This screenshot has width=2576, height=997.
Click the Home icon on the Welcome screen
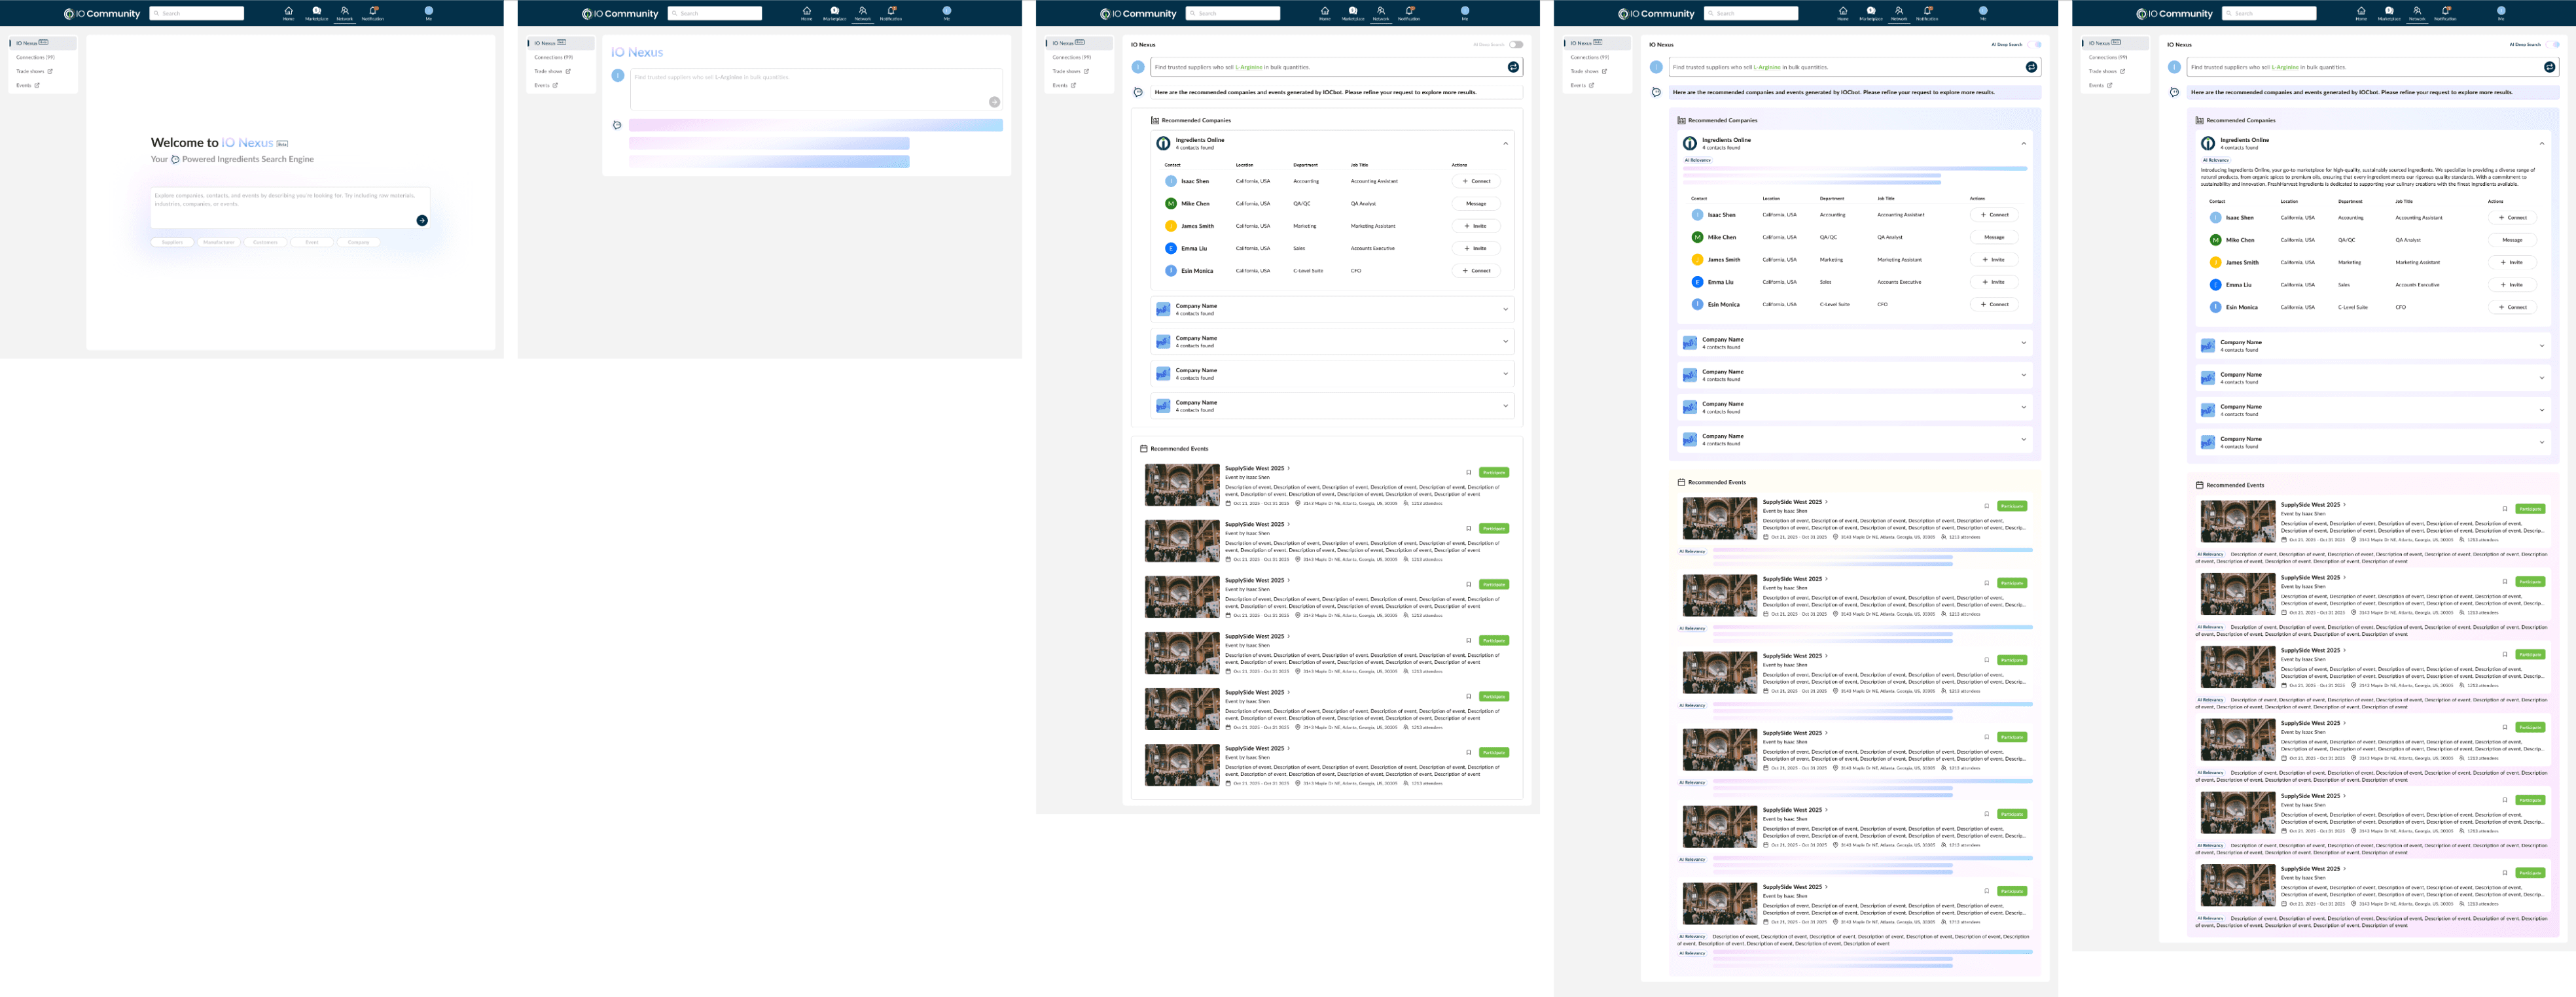click(x=288, y=12)
